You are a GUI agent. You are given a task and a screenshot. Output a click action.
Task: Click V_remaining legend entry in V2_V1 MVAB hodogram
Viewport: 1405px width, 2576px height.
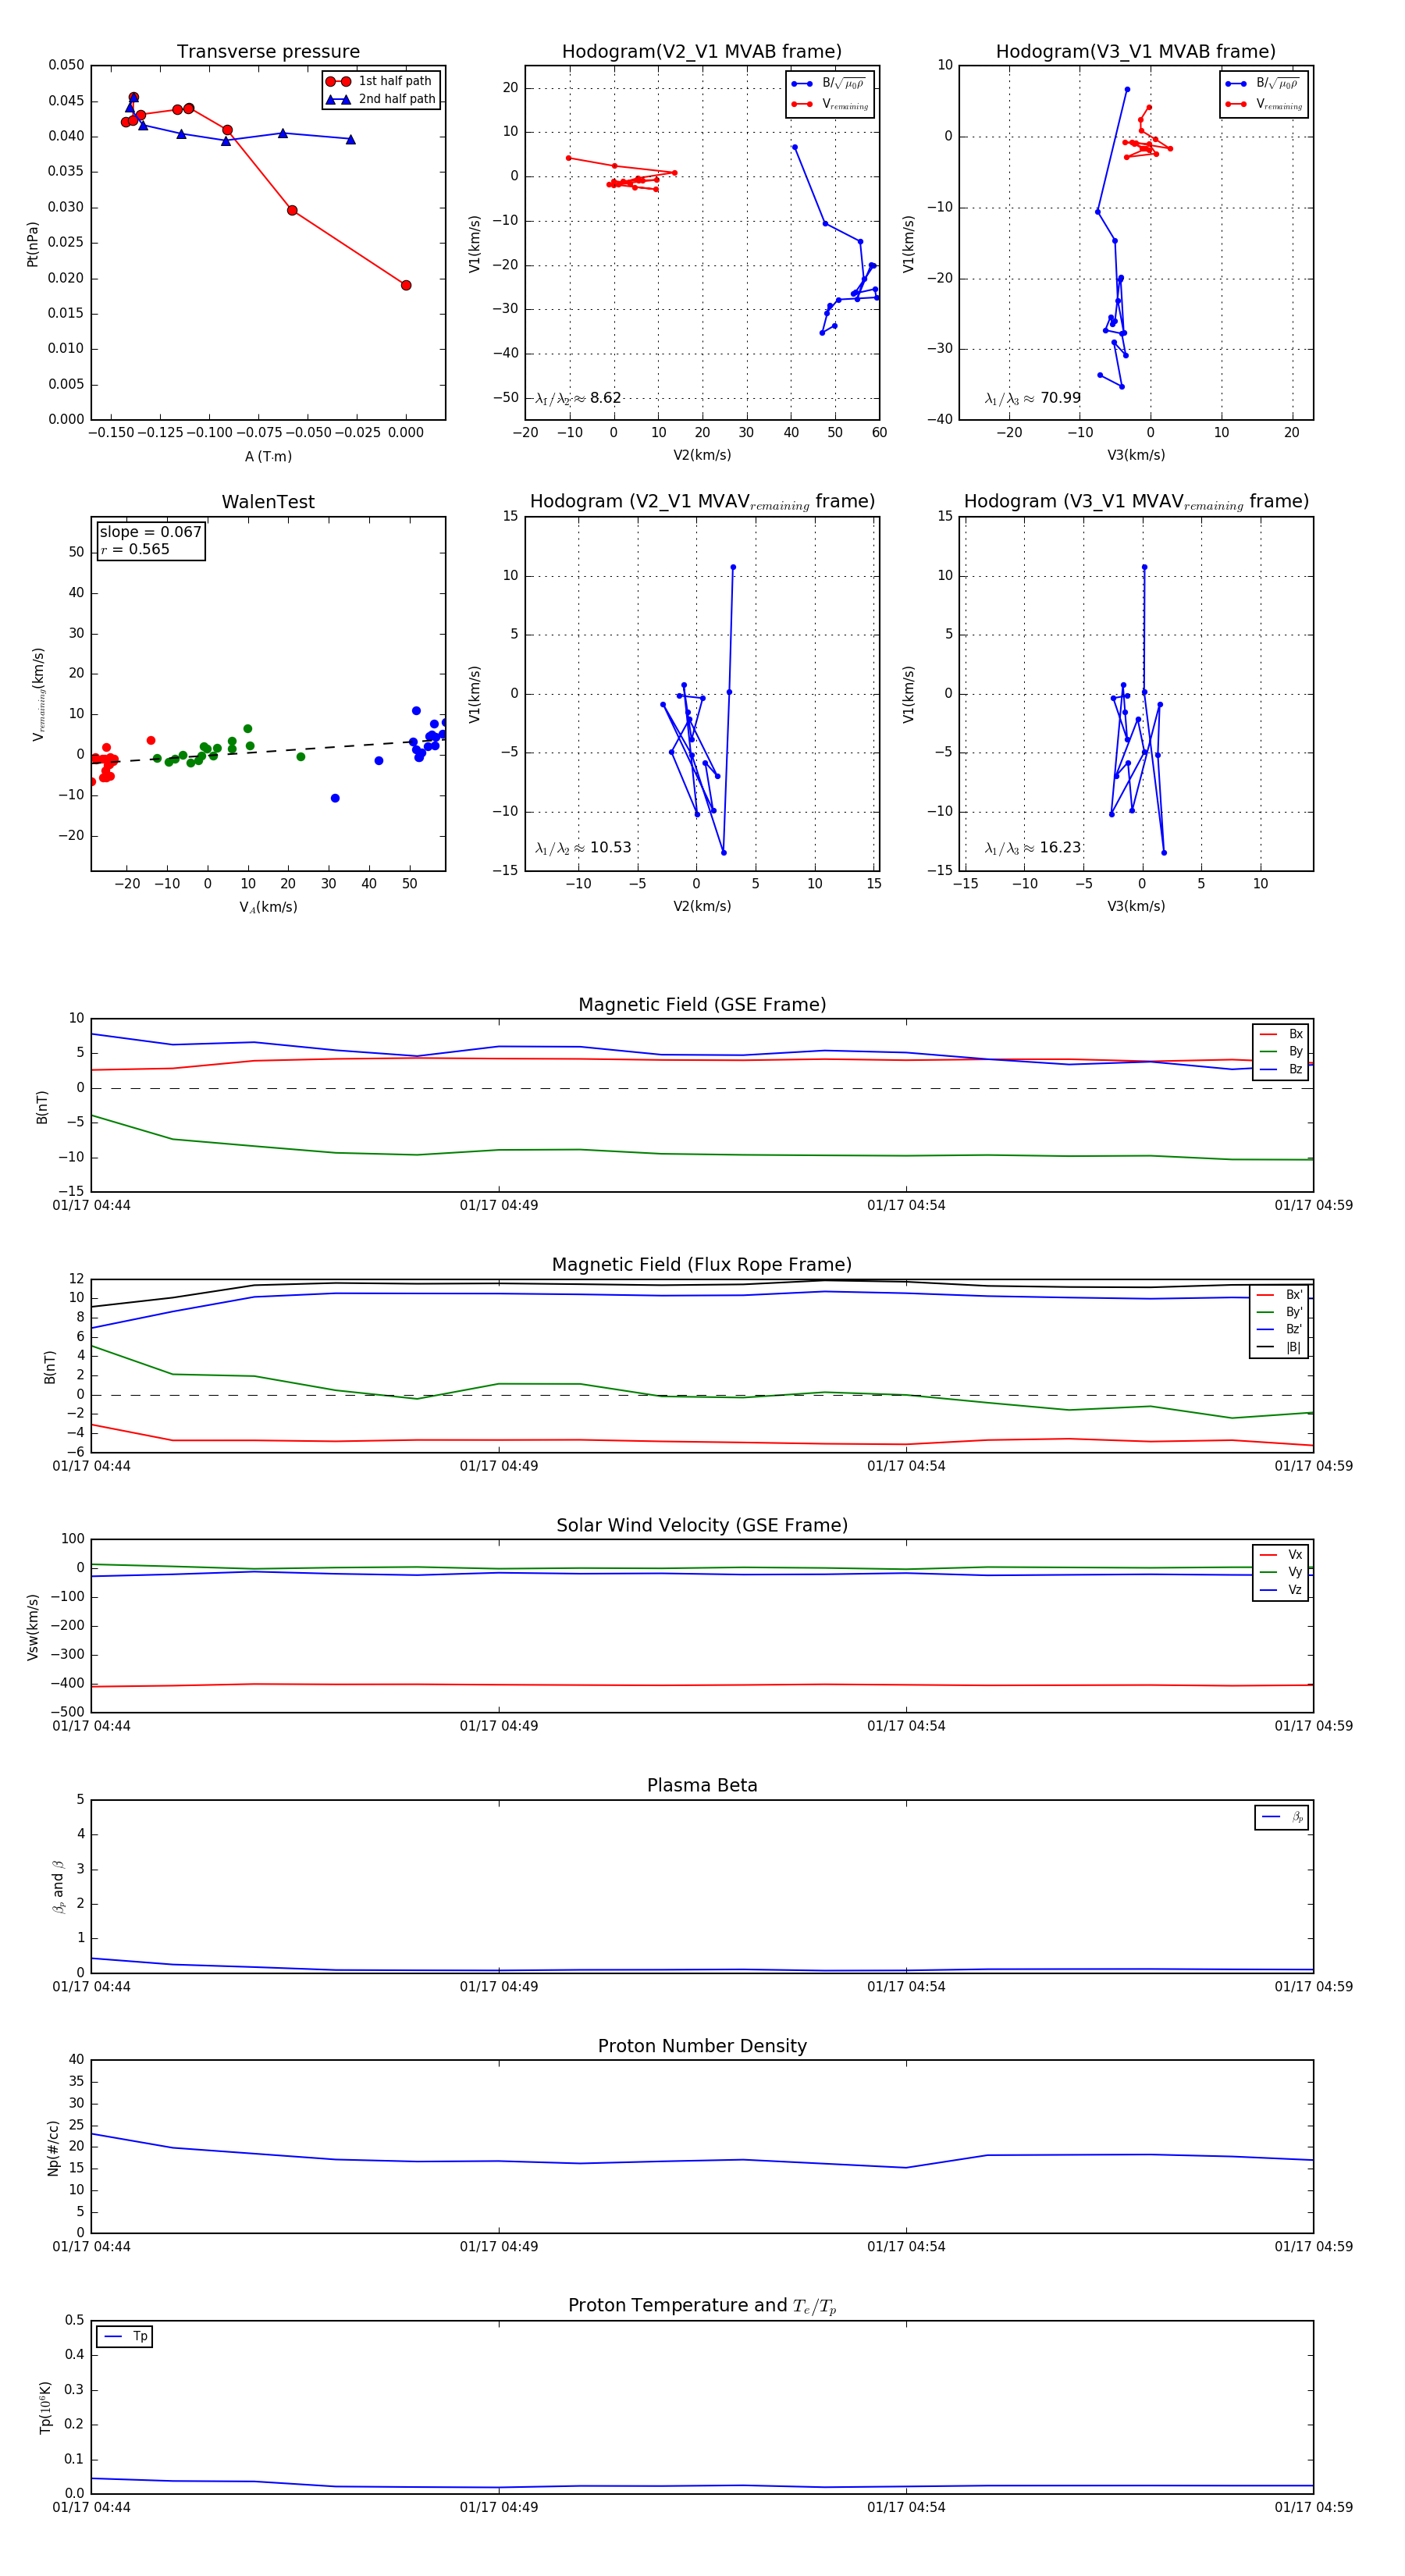click(829, 104)
